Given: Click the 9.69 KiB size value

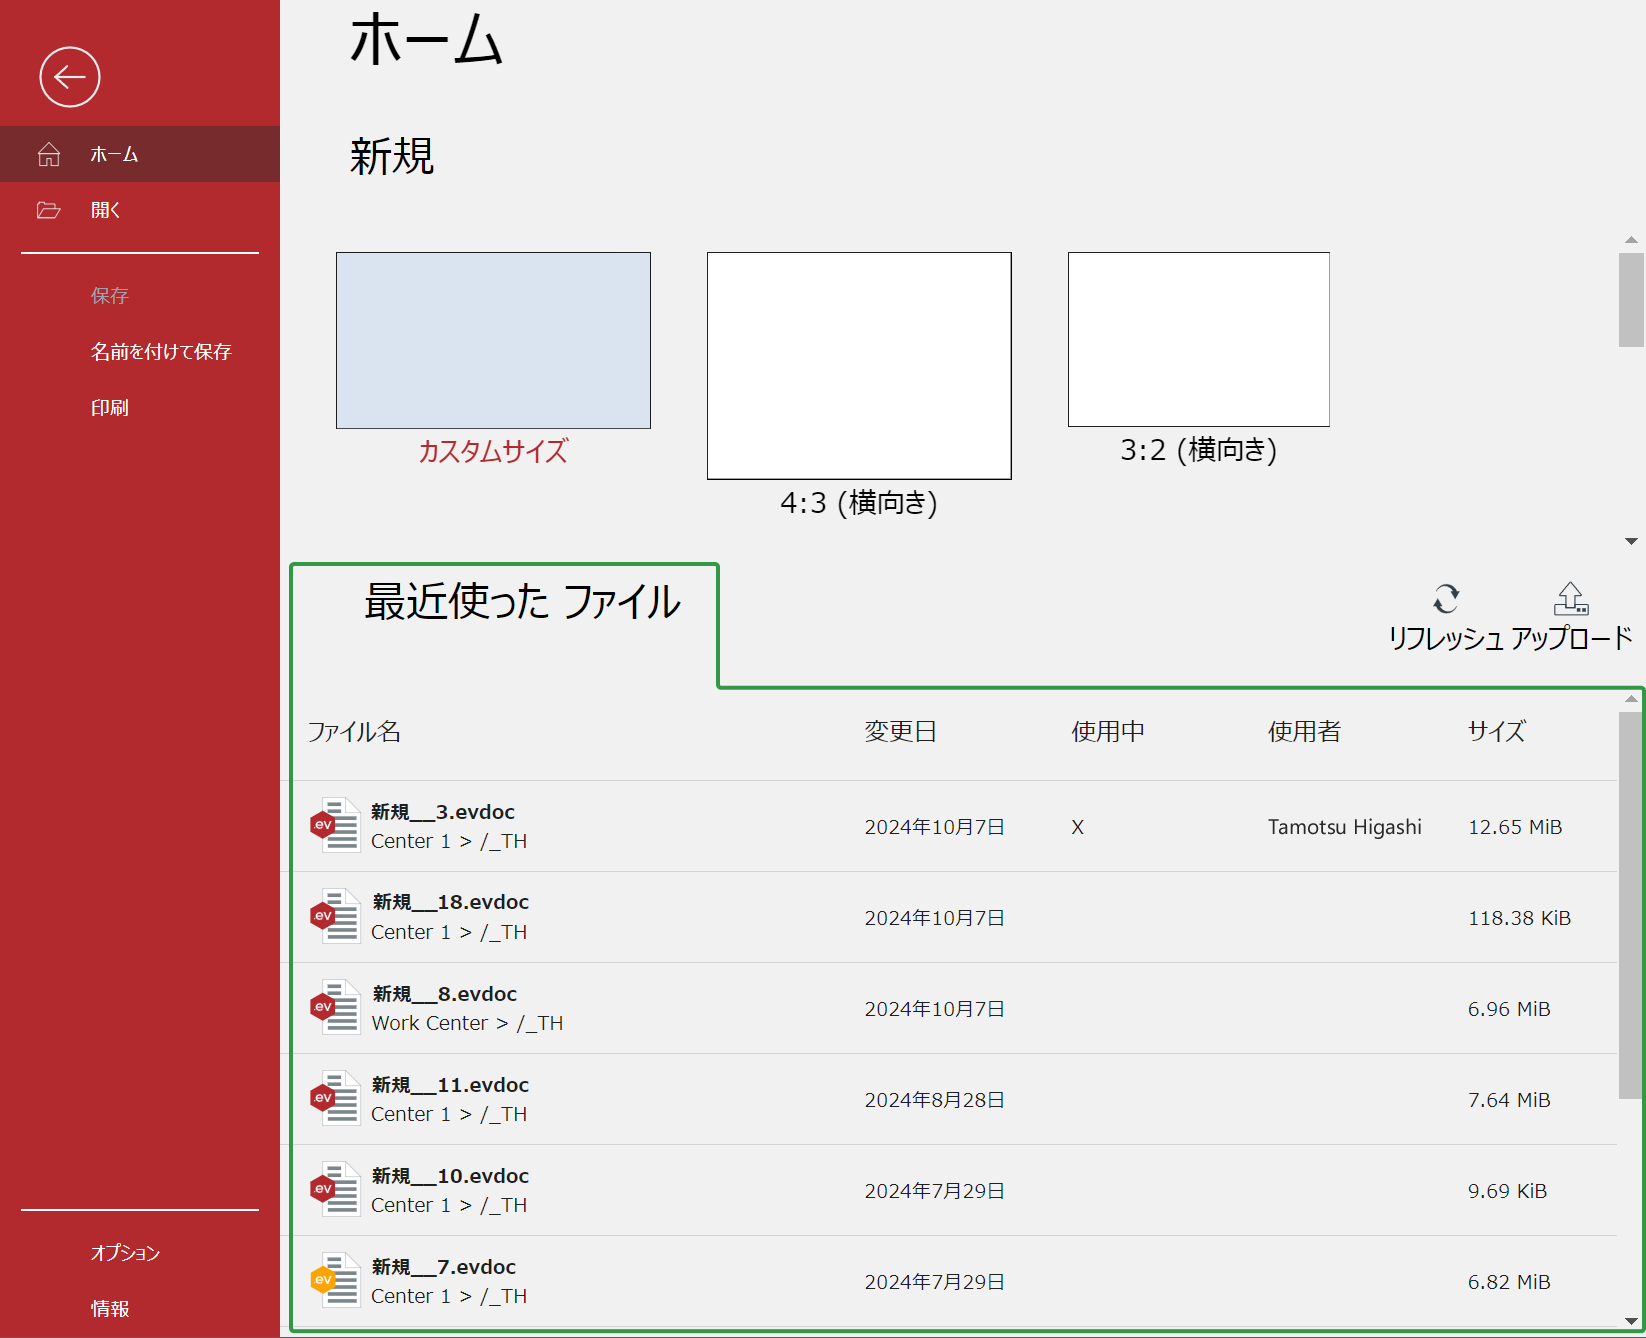Looking at the screenshot, I should point(1507,1191).
